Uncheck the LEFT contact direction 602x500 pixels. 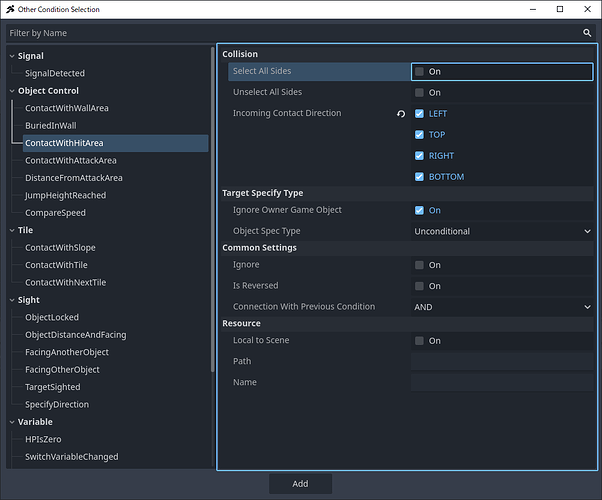pos(420,114)
